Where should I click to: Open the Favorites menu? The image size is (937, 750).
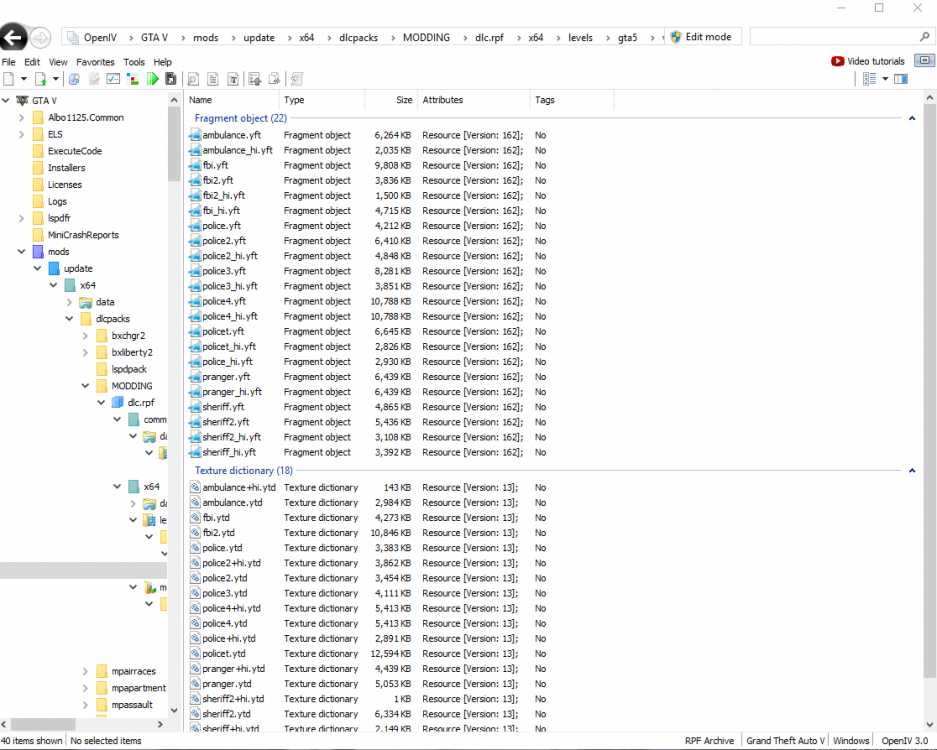95,62
